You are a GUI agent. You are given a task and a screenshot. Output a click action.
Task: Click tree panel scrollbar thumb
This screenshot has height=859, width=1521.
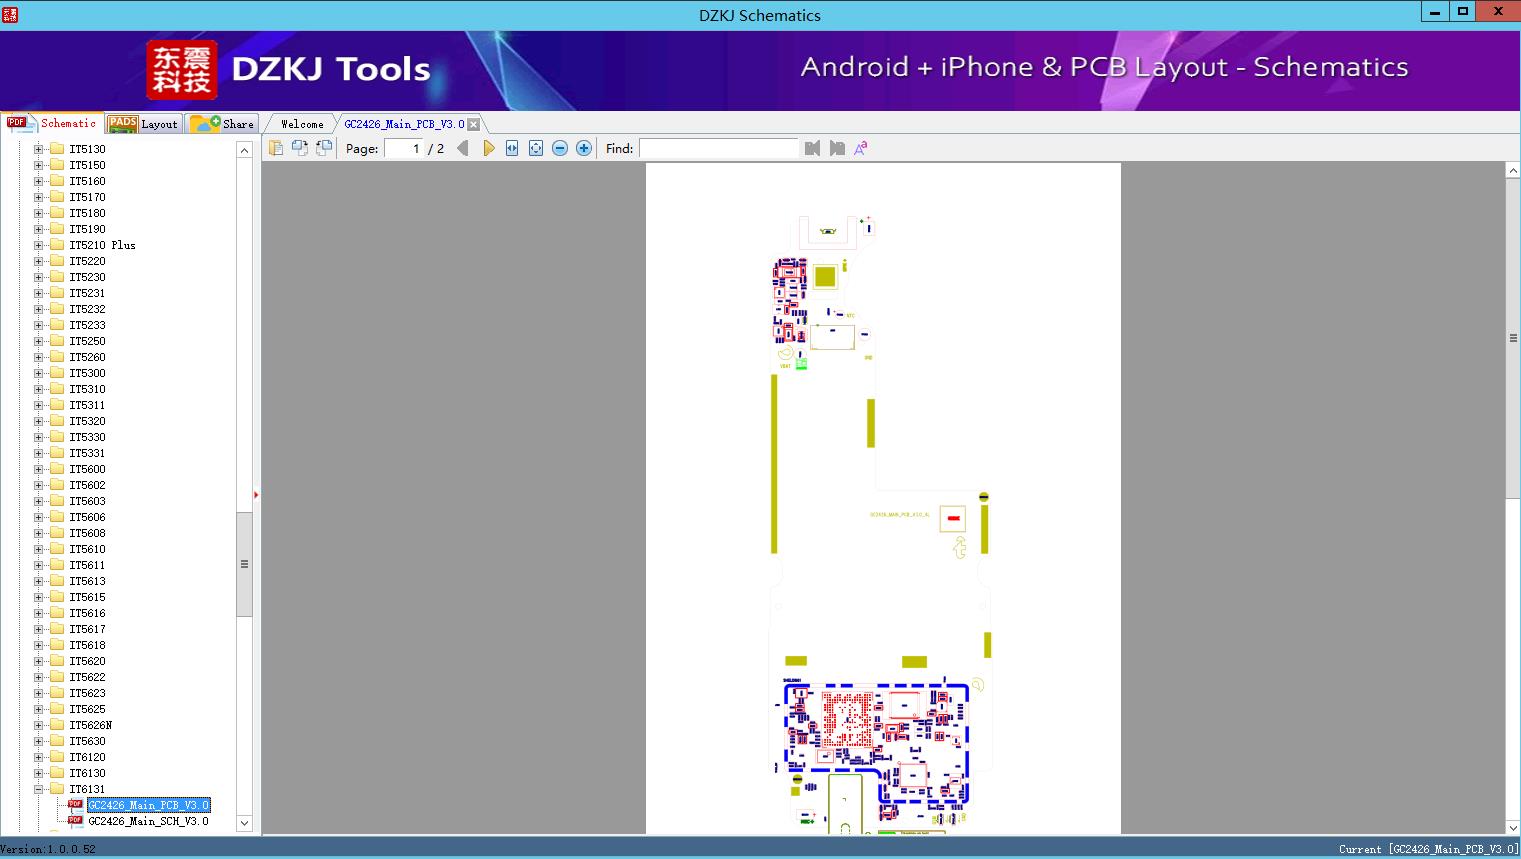pos(244,564)
